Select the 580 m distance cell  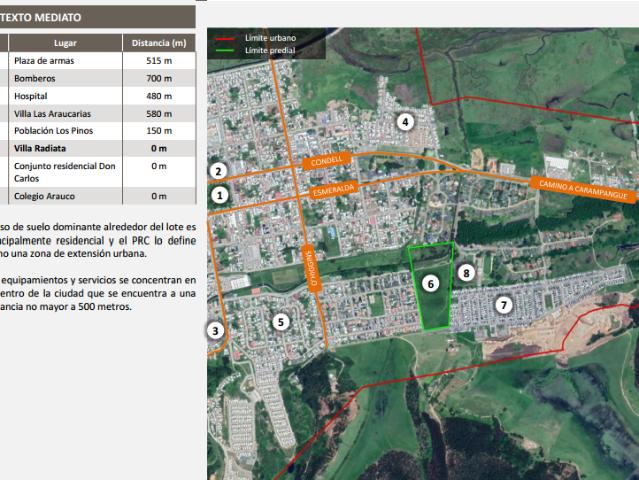click(159, 114)
